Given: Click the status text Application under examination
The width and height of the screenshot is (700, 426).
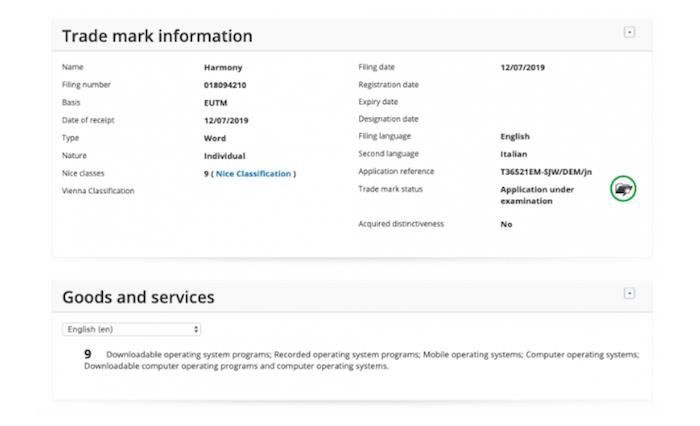Looking at the screenshot, I should tap(537, 195).
